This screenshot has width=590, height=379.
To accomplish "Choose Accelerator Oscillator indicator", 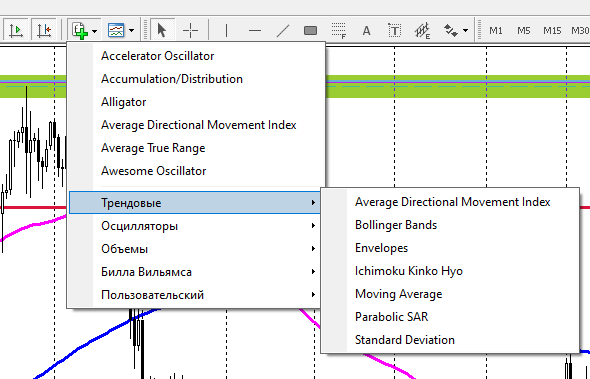I will pyautogui.click(x=196, y=56).
